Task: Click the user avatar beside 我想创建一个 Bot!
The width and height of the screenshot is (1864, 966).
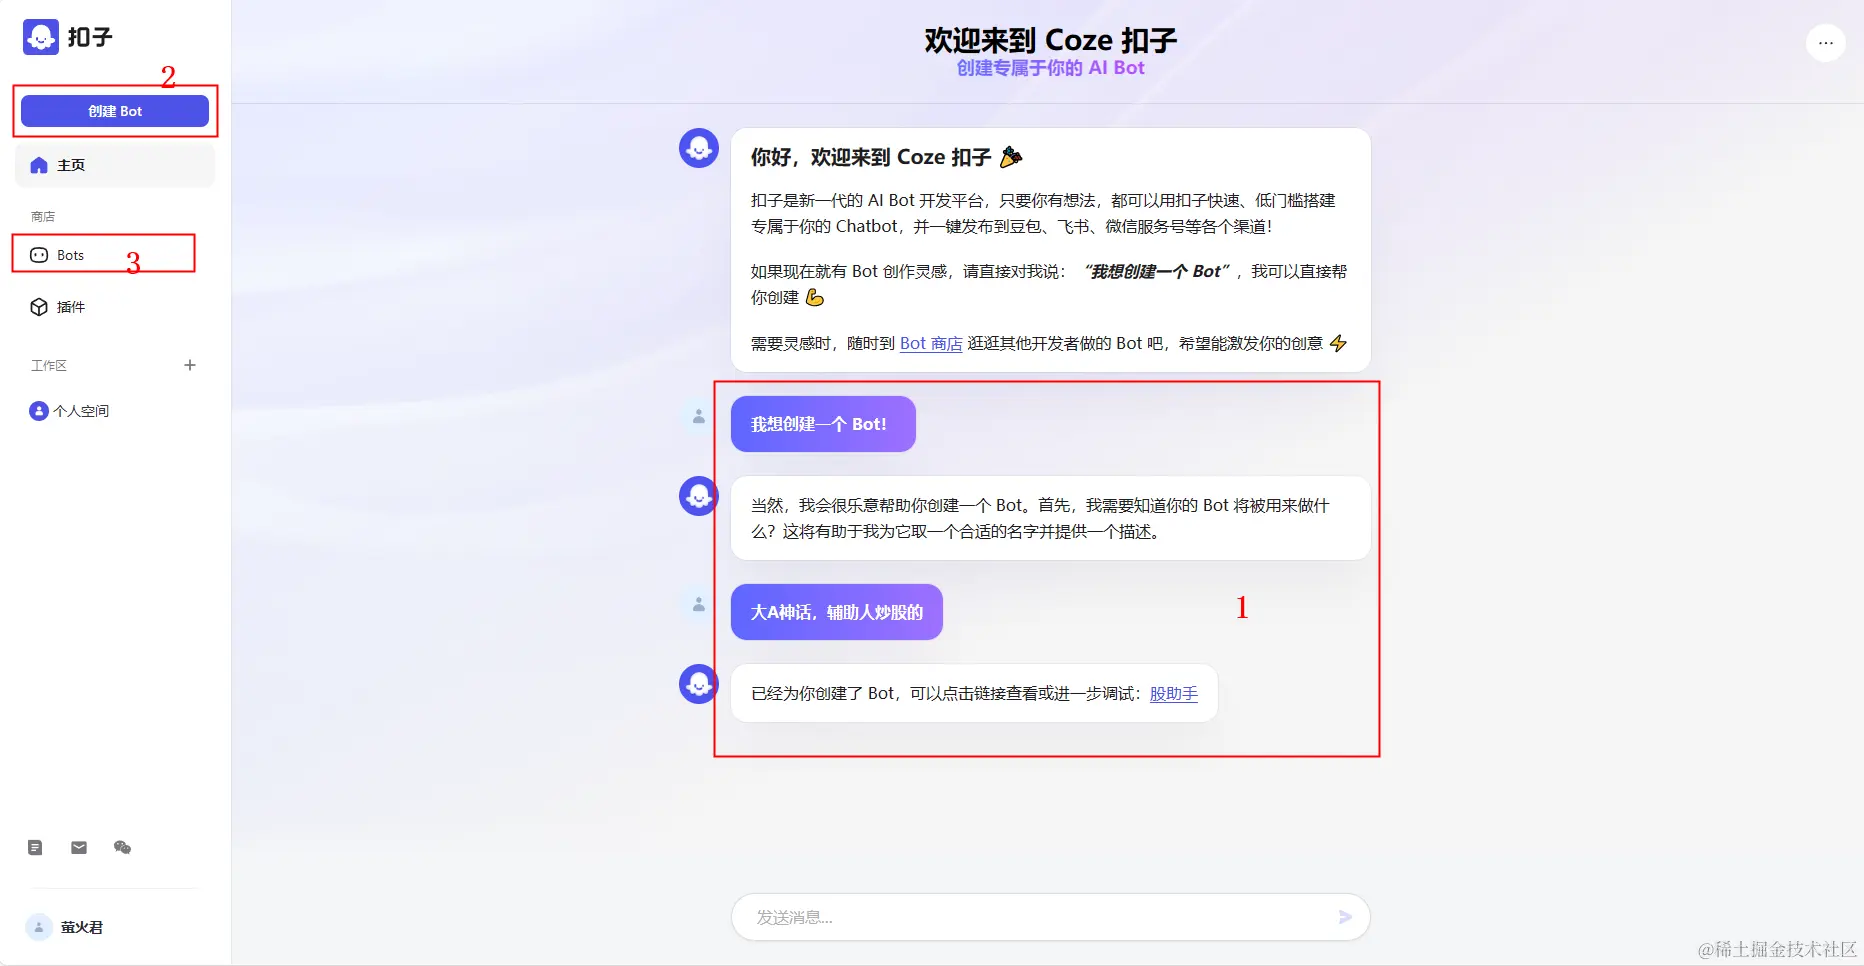Action: point(699,416)
